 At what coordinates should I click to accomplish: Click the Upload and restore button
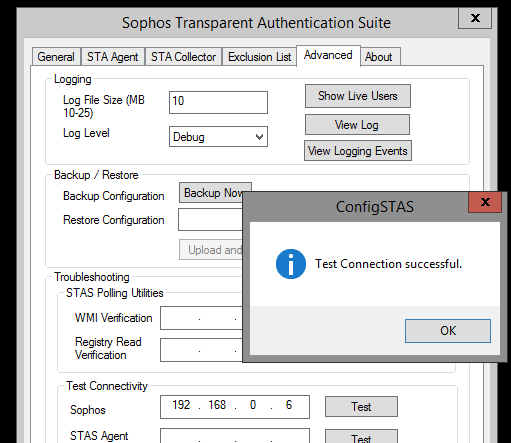[211, 250]
